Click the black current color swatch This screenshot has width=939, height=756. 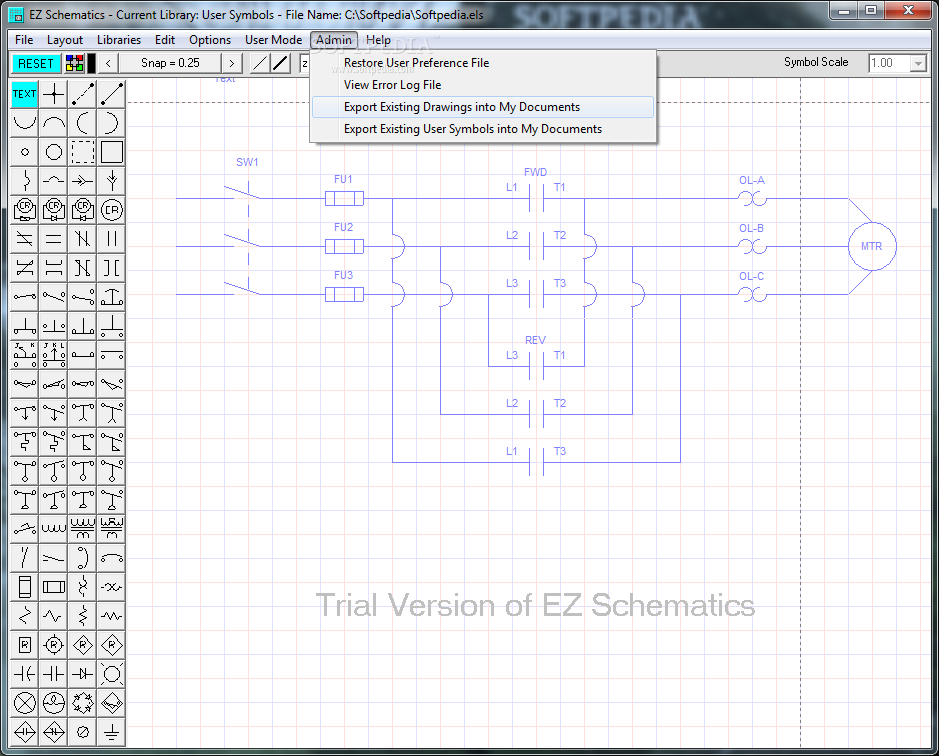point(92,63)
